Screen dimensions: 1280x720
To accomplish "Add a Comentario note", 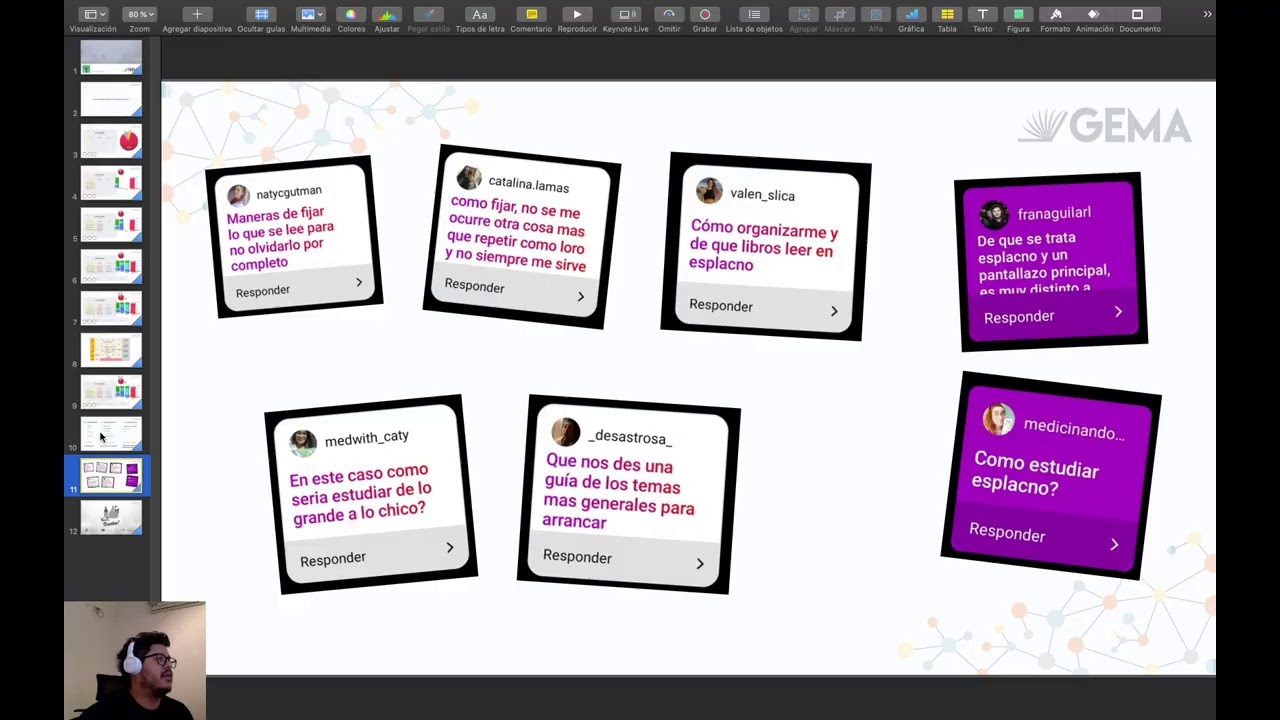I will (531, 14).
